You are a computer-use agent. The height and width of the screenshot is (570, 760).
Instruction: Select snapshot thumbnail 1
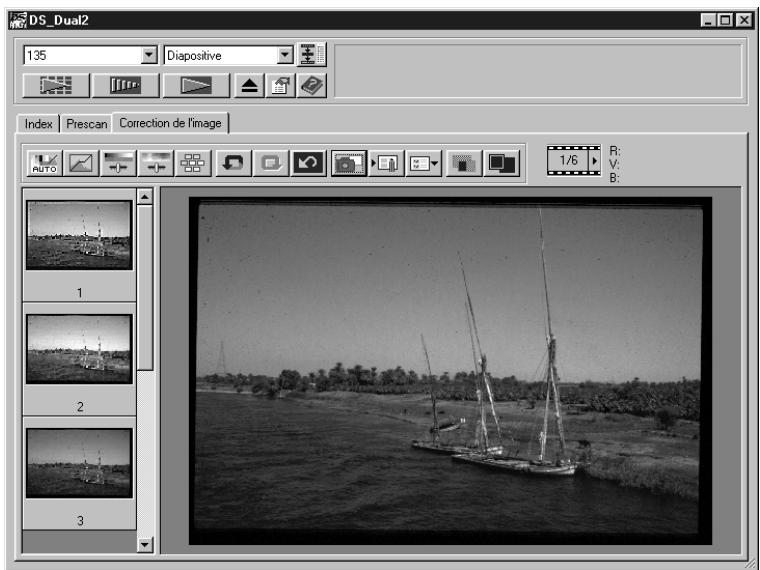coord(79,235)
